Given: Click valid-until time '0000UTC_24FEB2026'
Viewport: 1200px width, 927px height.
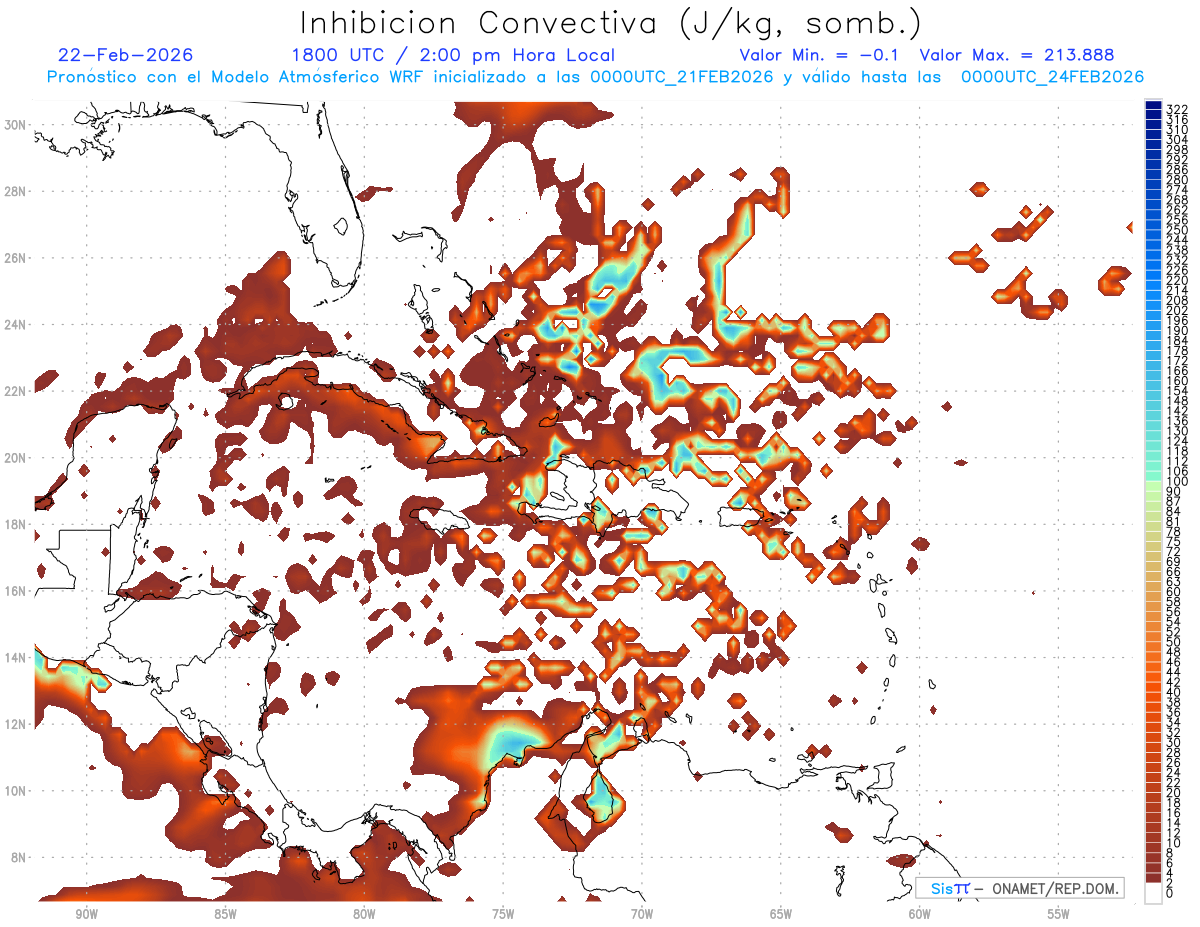Looking at the screenshot, I should (1052, 77).
